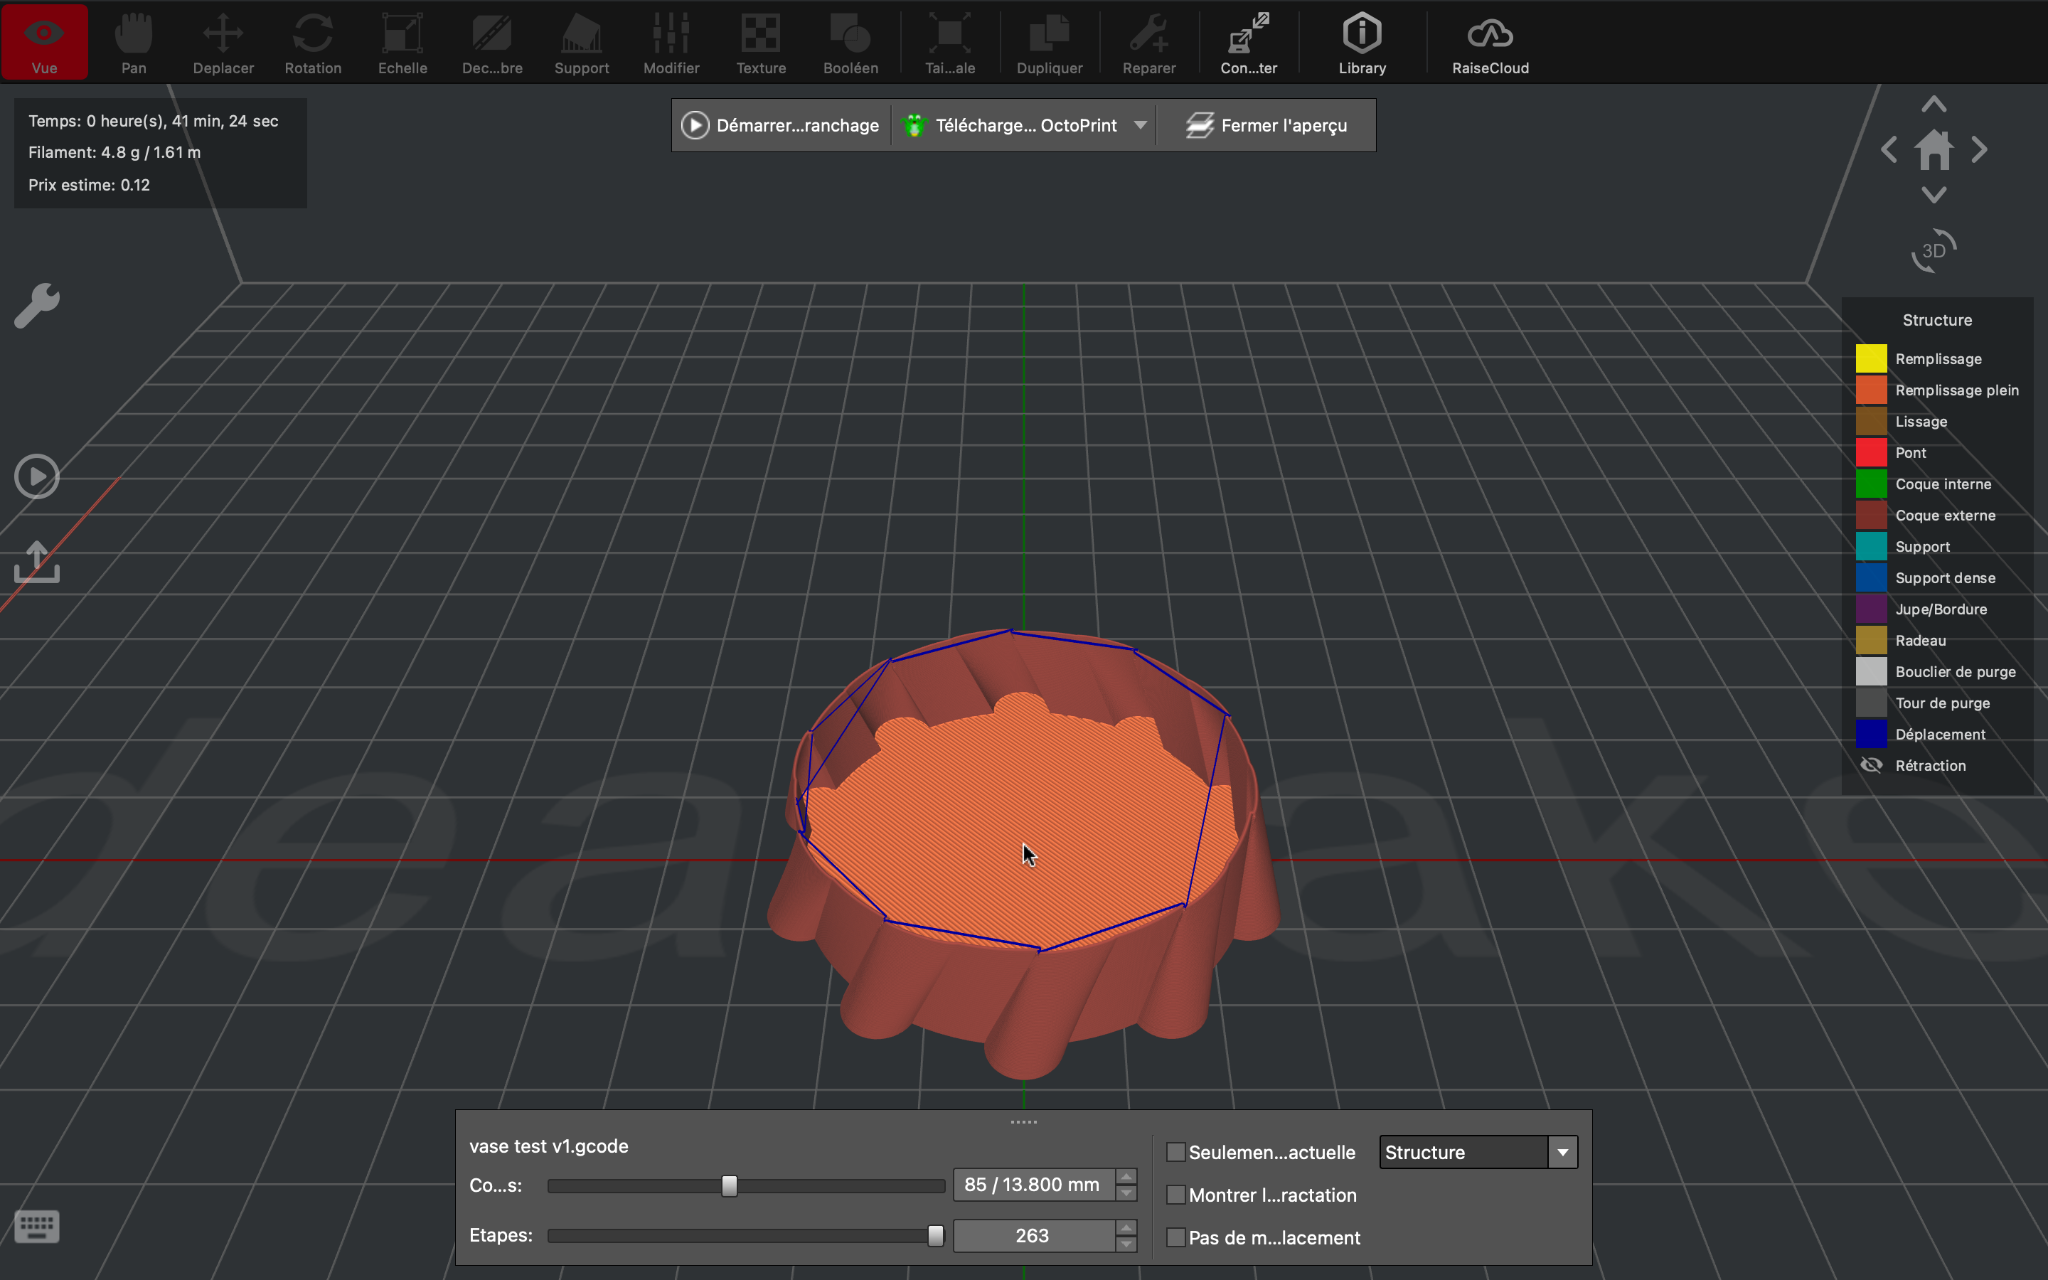The width and height of the screenshot is (2048, 1280).
Task: Click the home view icon
Action: point(1933,151)
